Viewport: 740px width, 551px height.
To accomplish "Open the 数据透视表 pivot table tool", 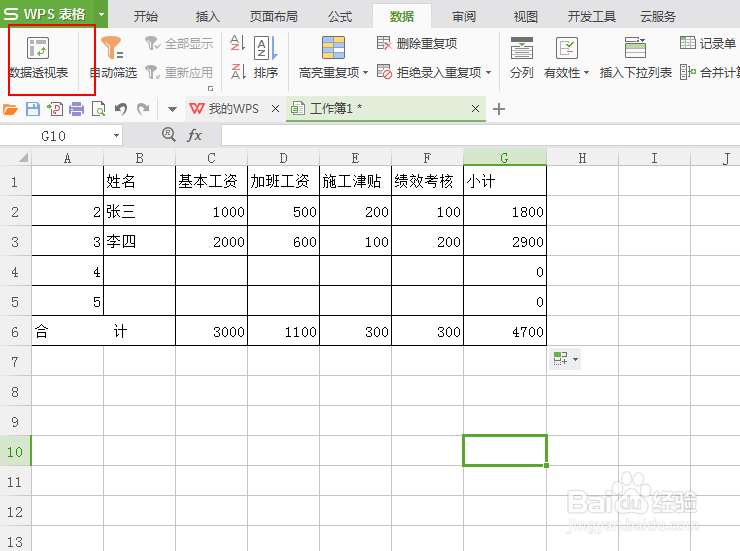I will (38, 58).
